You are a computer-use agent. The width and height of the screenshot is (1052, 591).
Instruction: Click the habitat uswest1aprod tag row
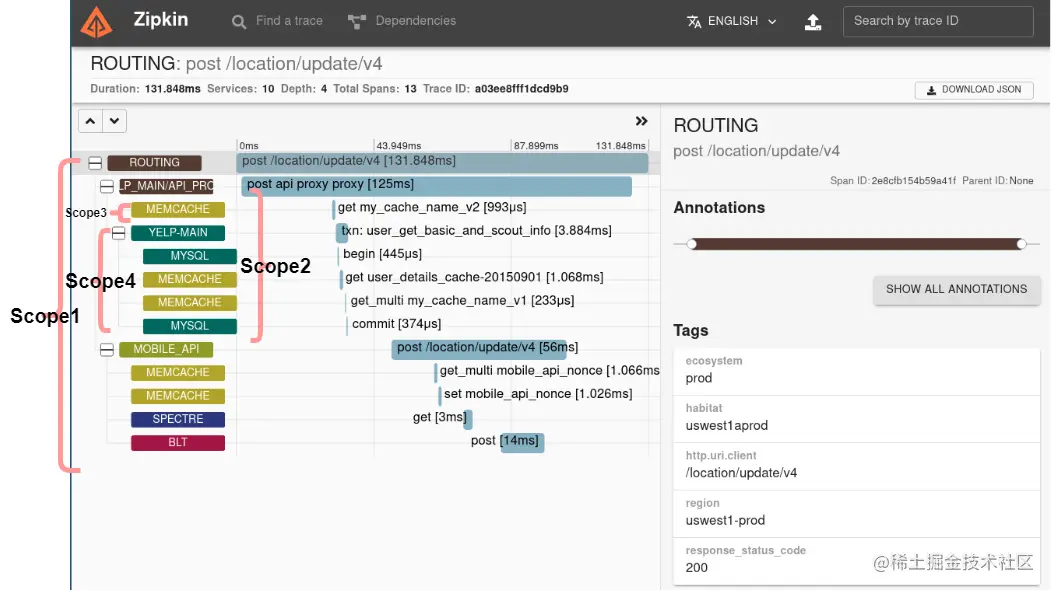856,419
